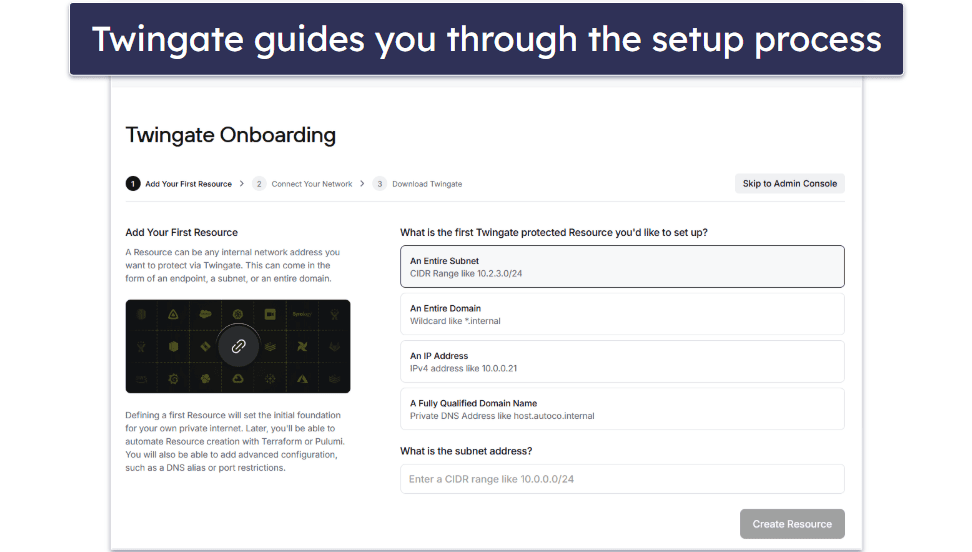
Task: Choose A Fully Qualified Domain Name option
Action: [x=622, y=409]
